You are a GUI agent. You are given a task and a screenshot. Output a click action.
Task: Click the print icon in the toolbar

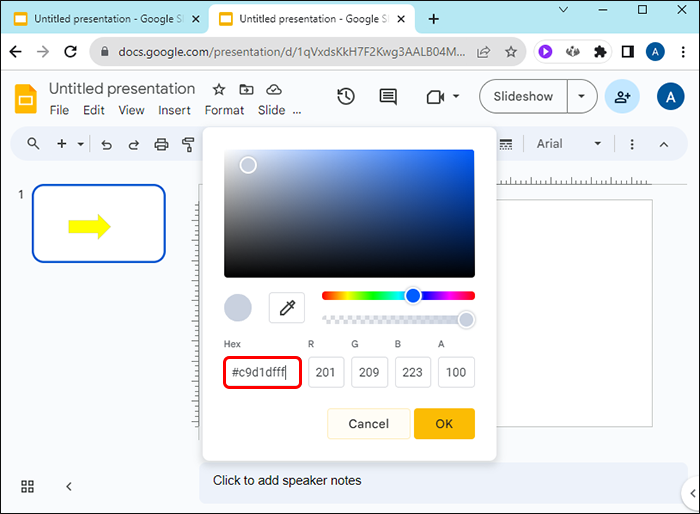click(x=161, y=144)
